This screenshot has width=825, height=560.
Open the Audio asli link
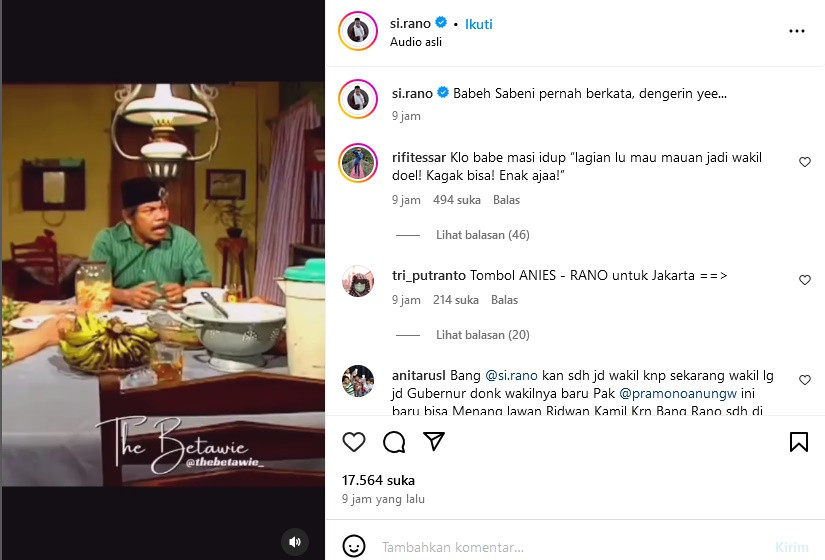pos(416,42)
